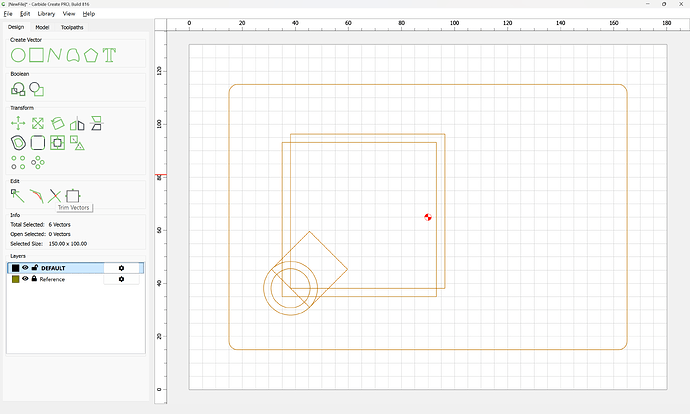The height and width of the screenshot is (414, 690).
Task: Click the black DEFAULT layer color swatch
Action: coord(15,268)
